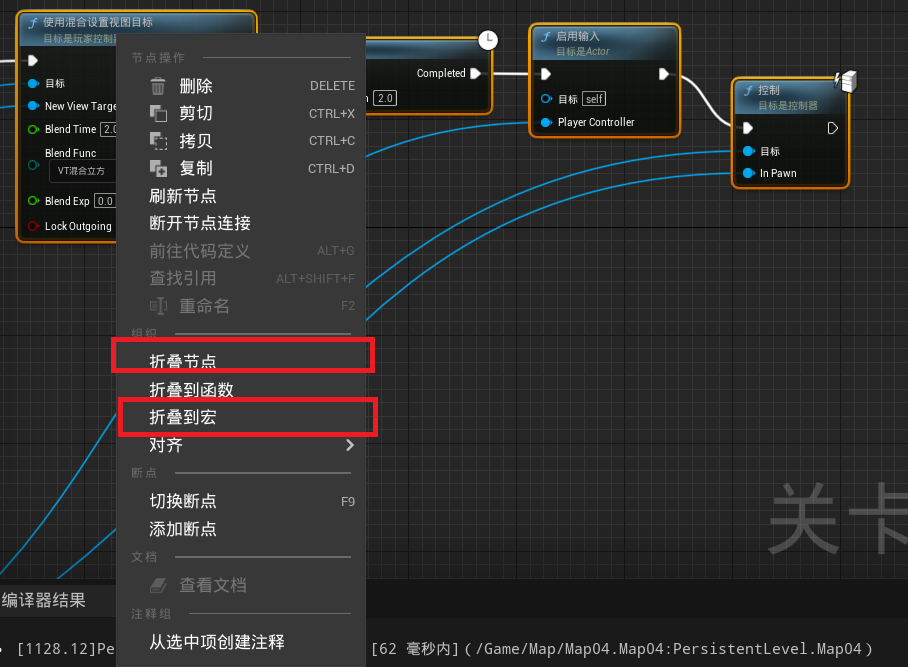Viewport: 908px width, 667px height.
Task: Click the New View Target pin
Action: click(x=34, y=106)
